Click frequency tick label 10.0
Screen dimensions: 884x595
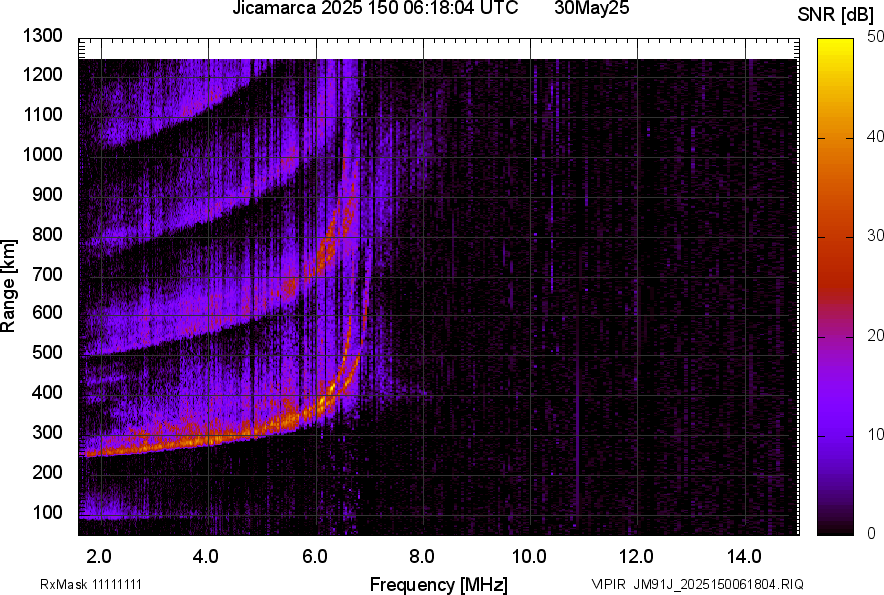(529, 557)
